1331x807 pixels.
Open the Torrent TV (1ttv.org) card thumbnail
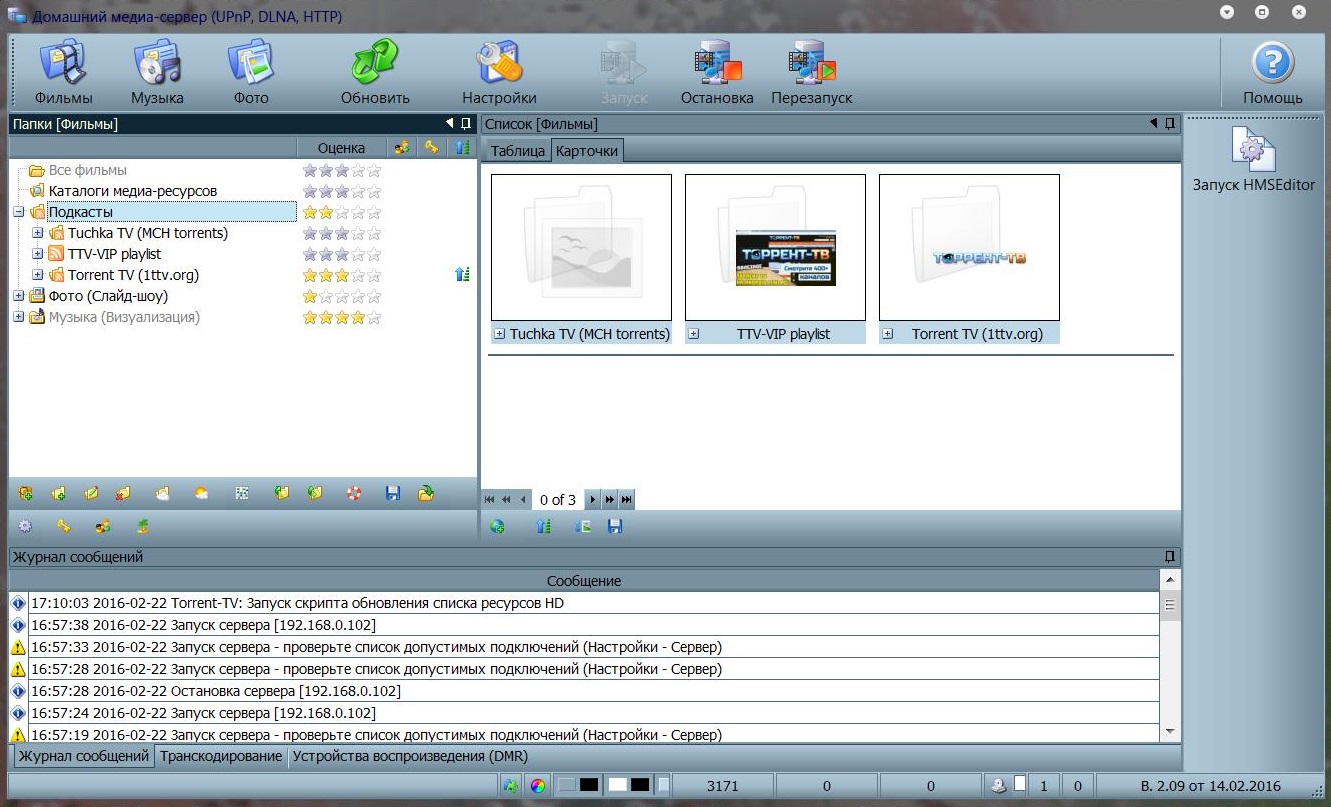(969, 247)
